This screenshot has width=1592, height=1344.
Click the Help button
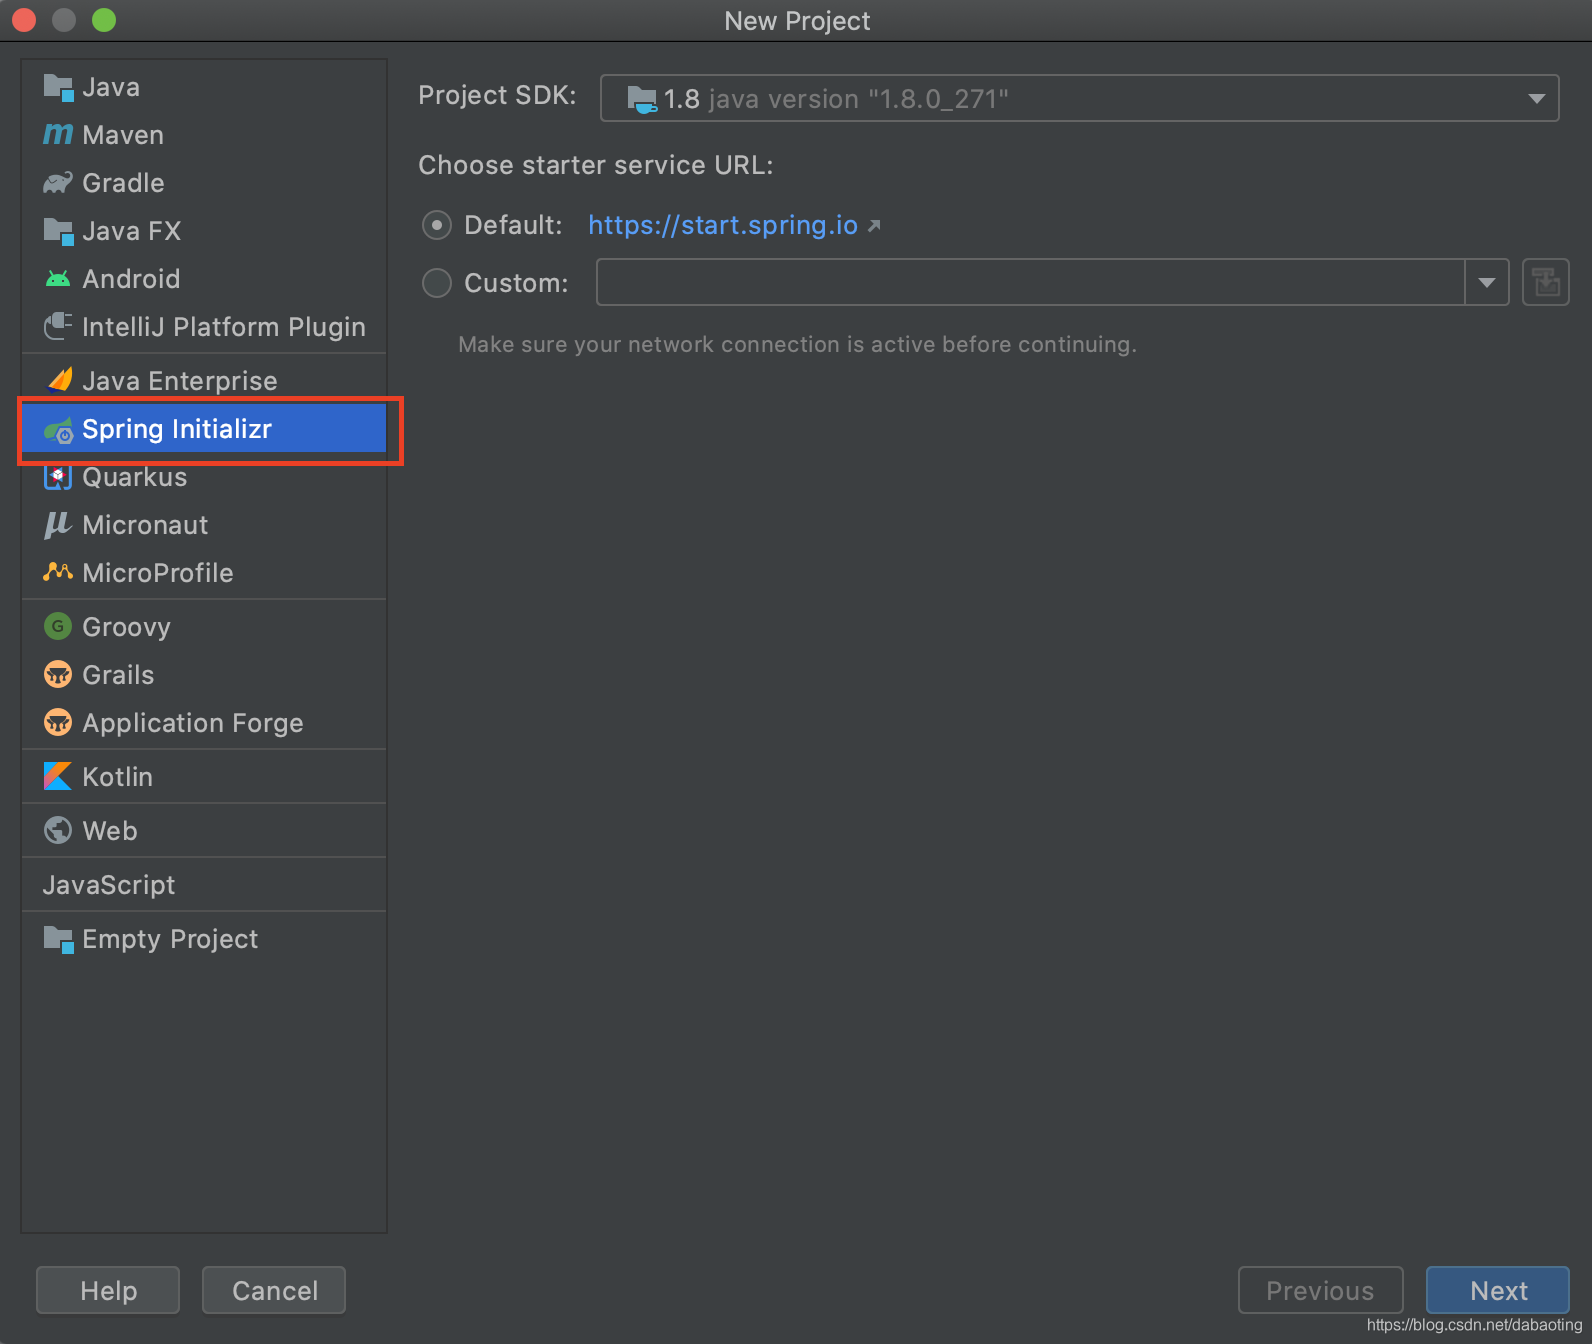108,1290
